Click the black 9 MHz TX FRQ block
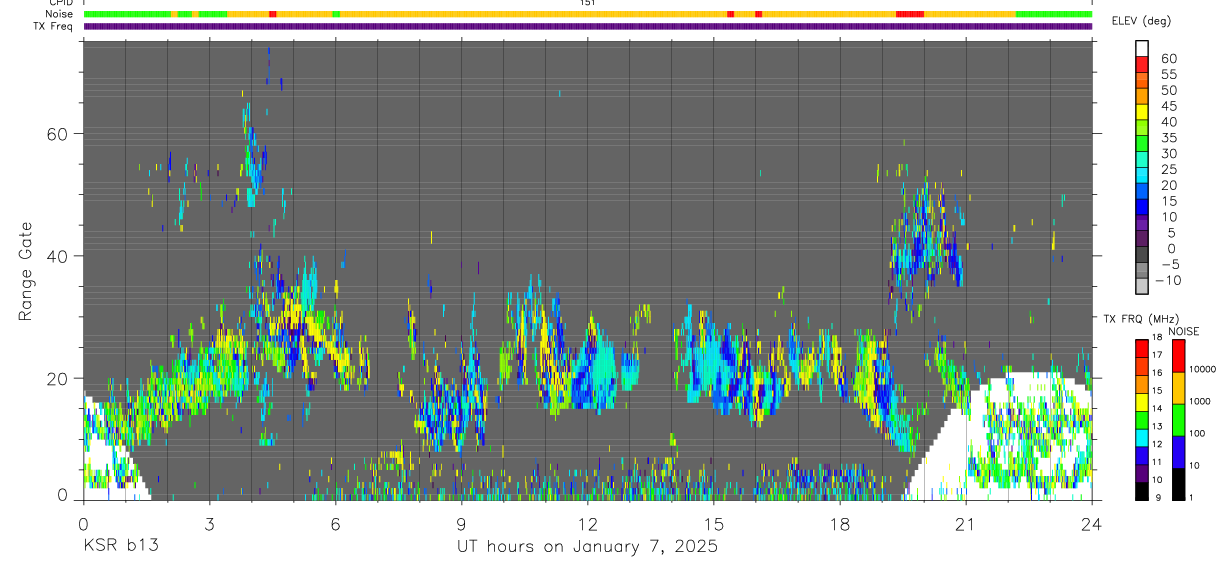The image size is (1228, 567). pos(1141,491)
